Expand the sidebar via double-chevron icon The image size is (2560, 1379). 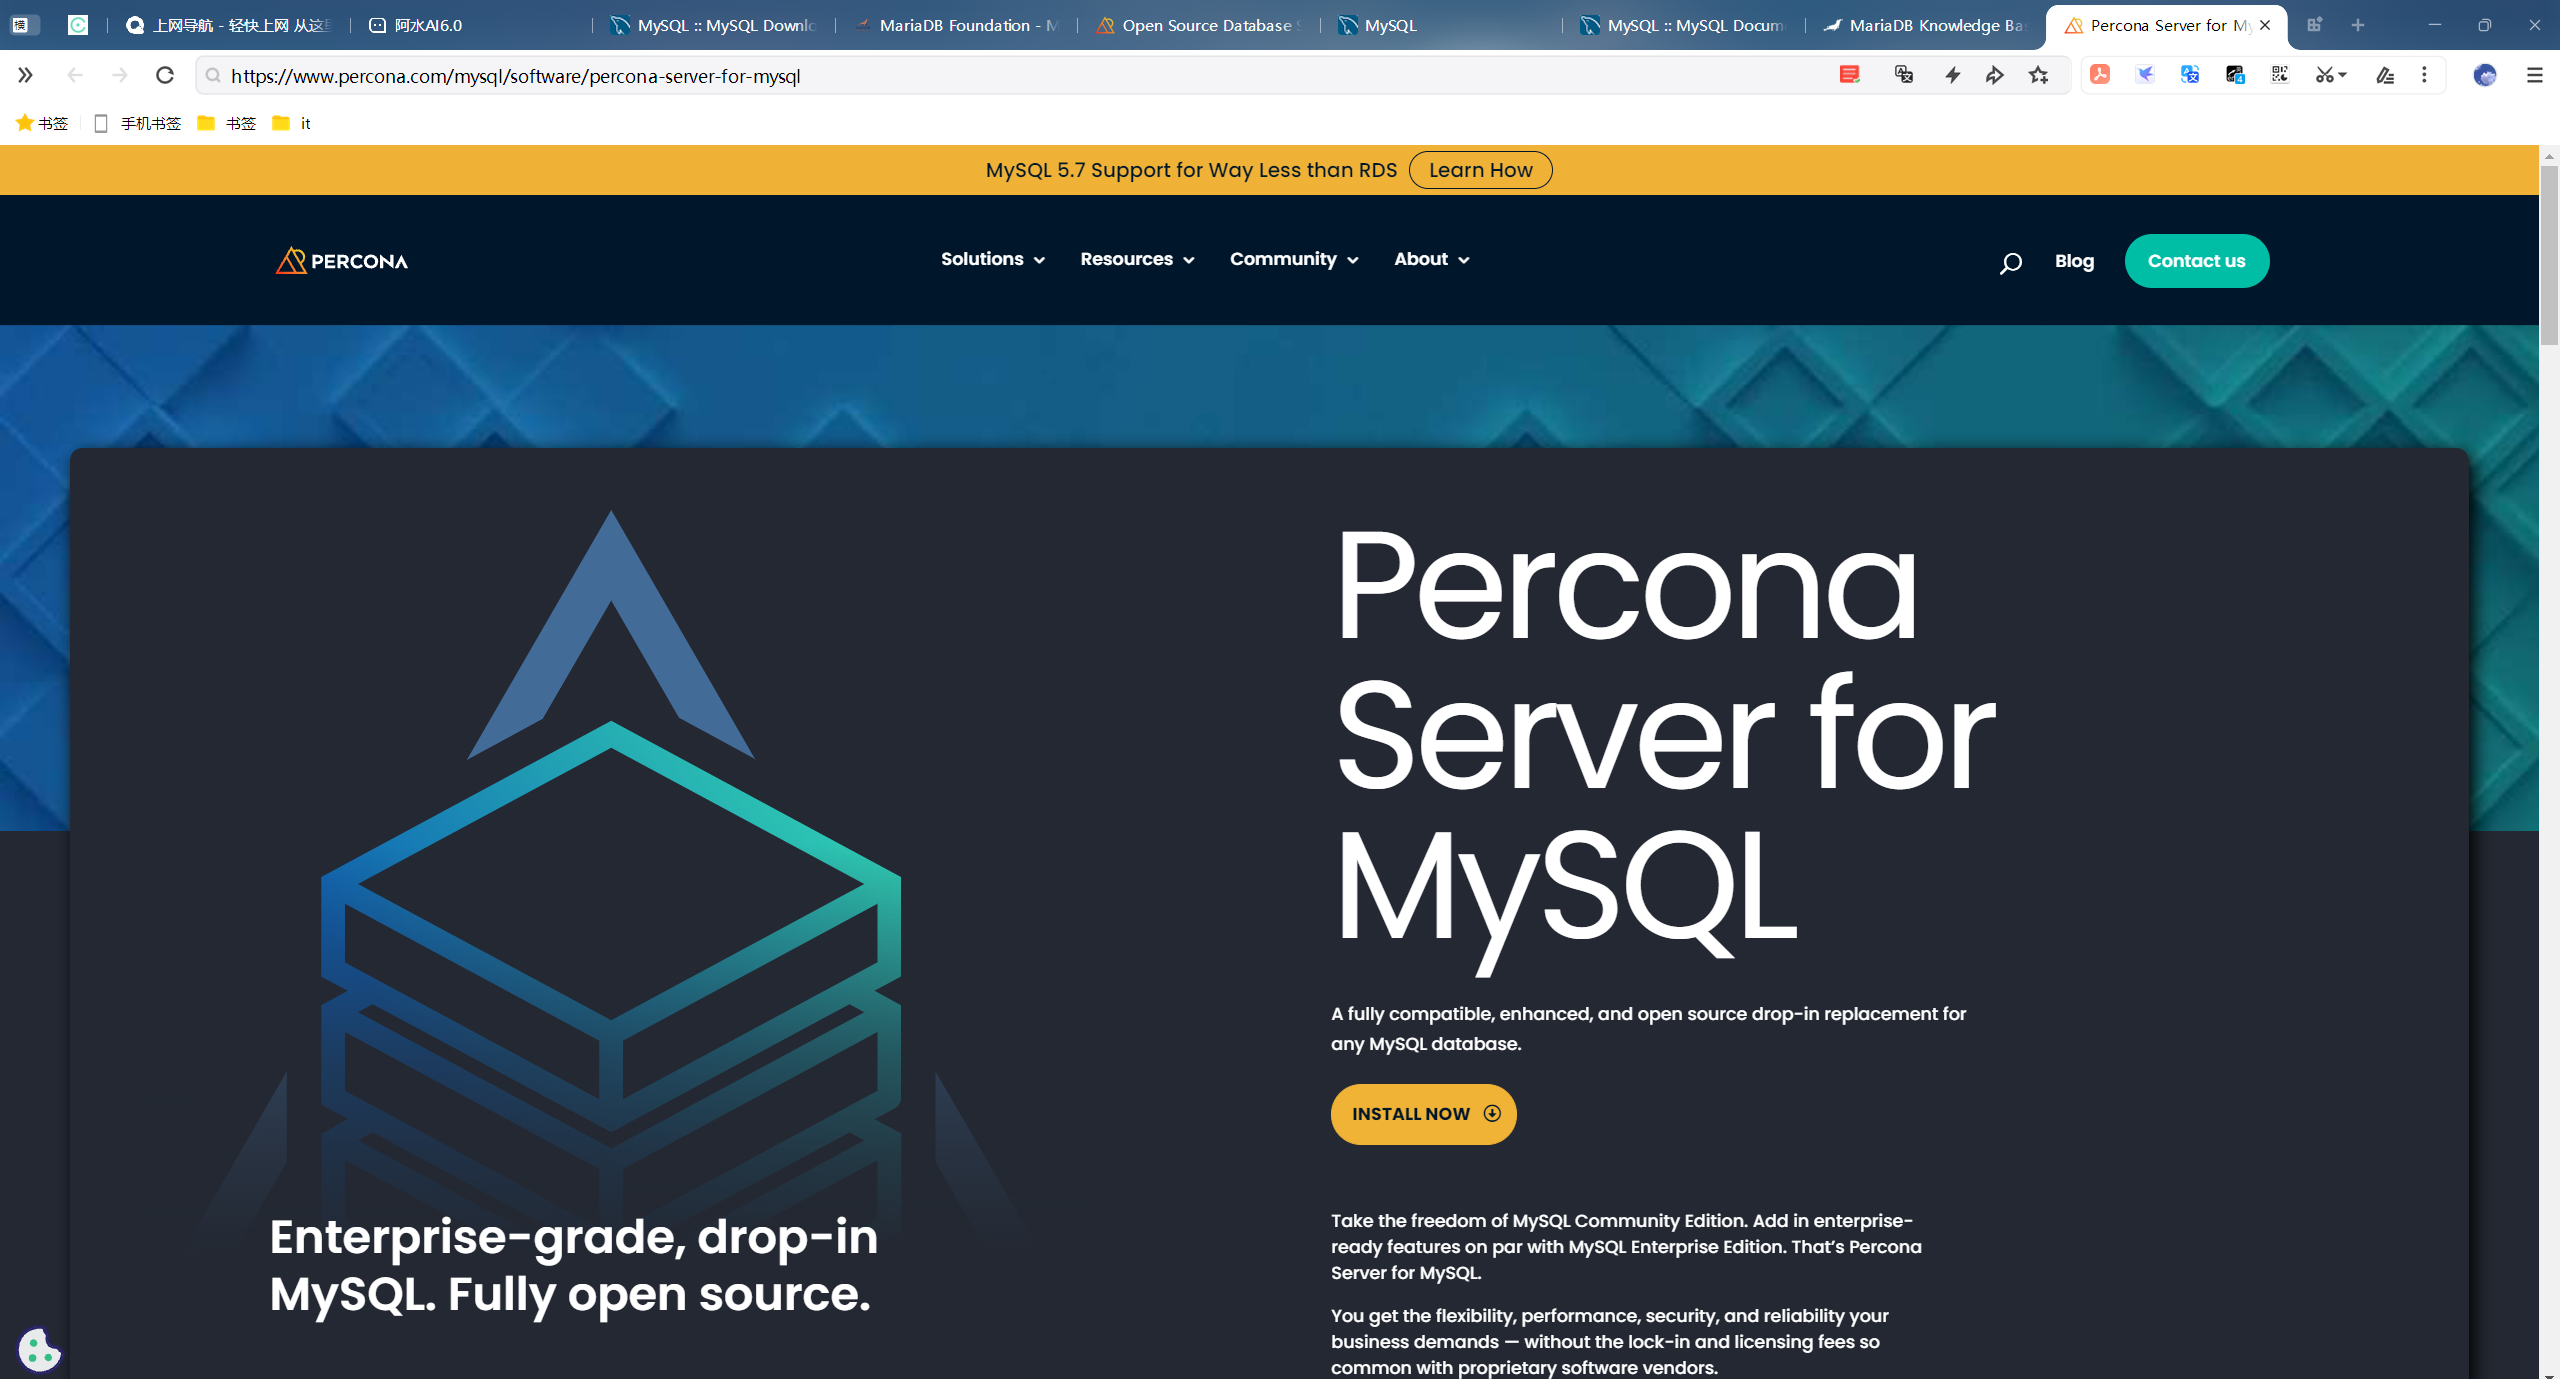pos(25,75)
